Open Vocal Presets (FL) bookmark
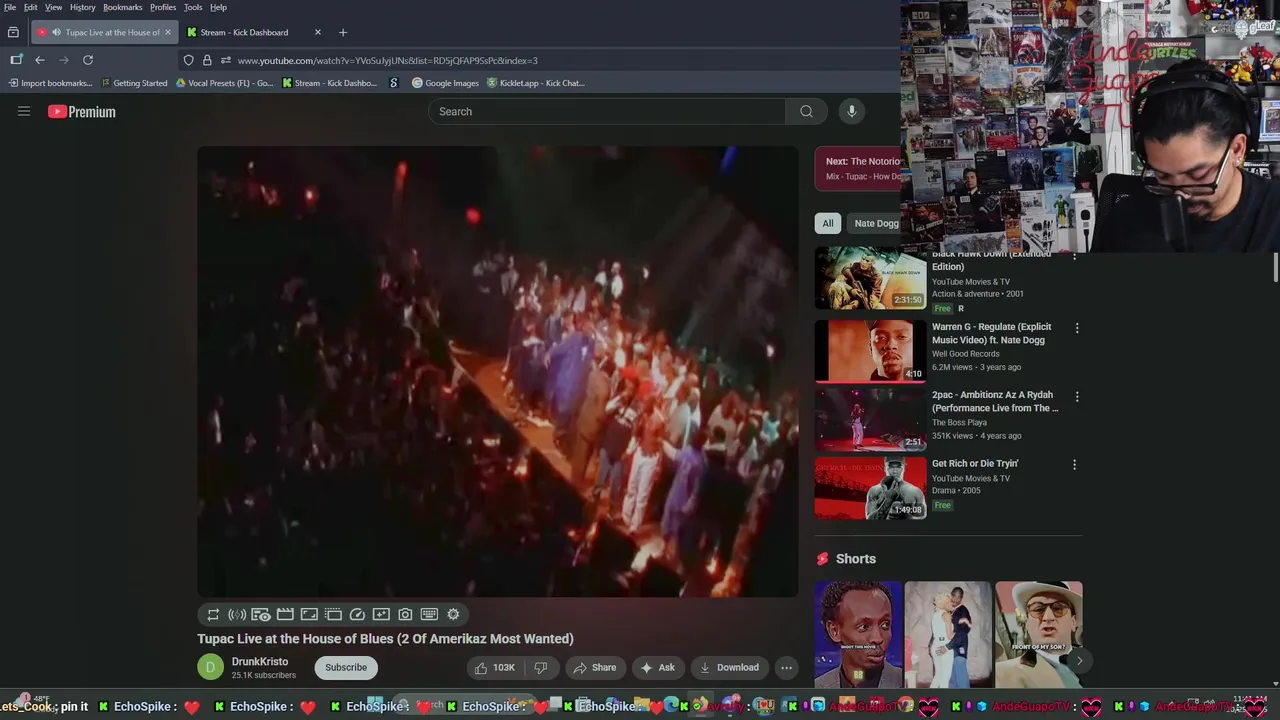Screen dimensions: 1280x720 [224, 83]
